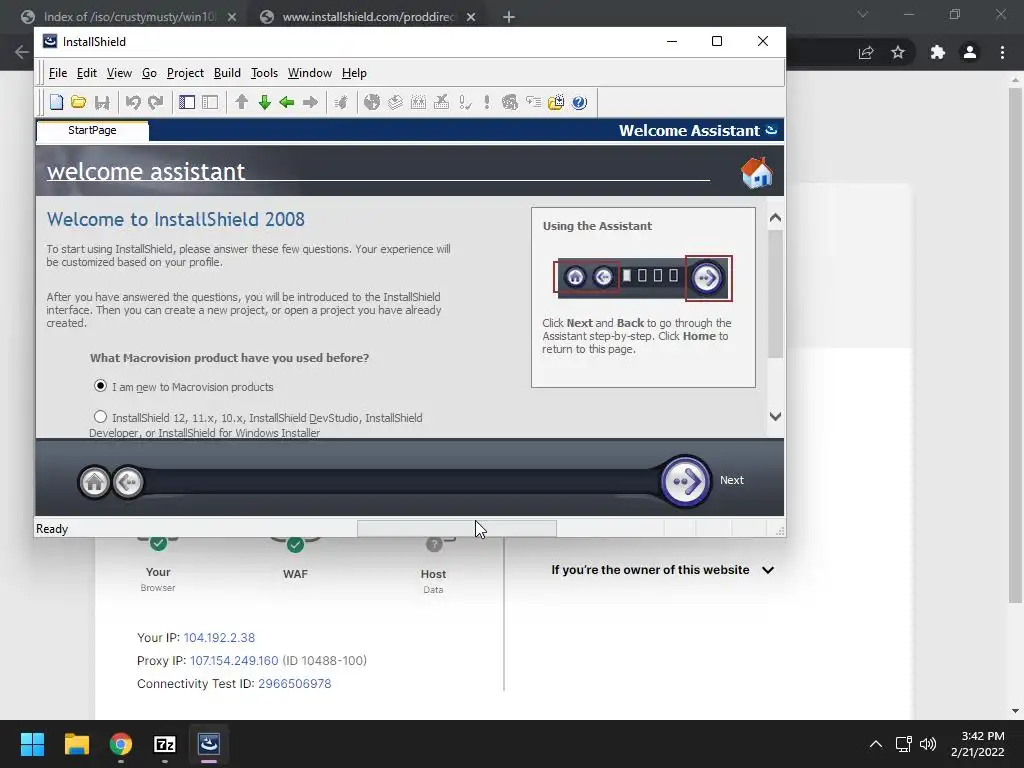Open File Explorer from taskbar
Image resolution: width=1024 pixels, height=768 pixels.
click(76, 744)
